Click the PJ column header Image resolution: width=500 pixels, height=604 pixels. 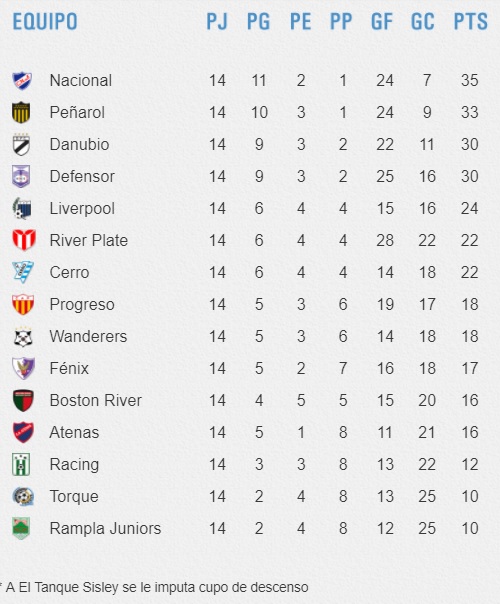click(x=217, y=22)
